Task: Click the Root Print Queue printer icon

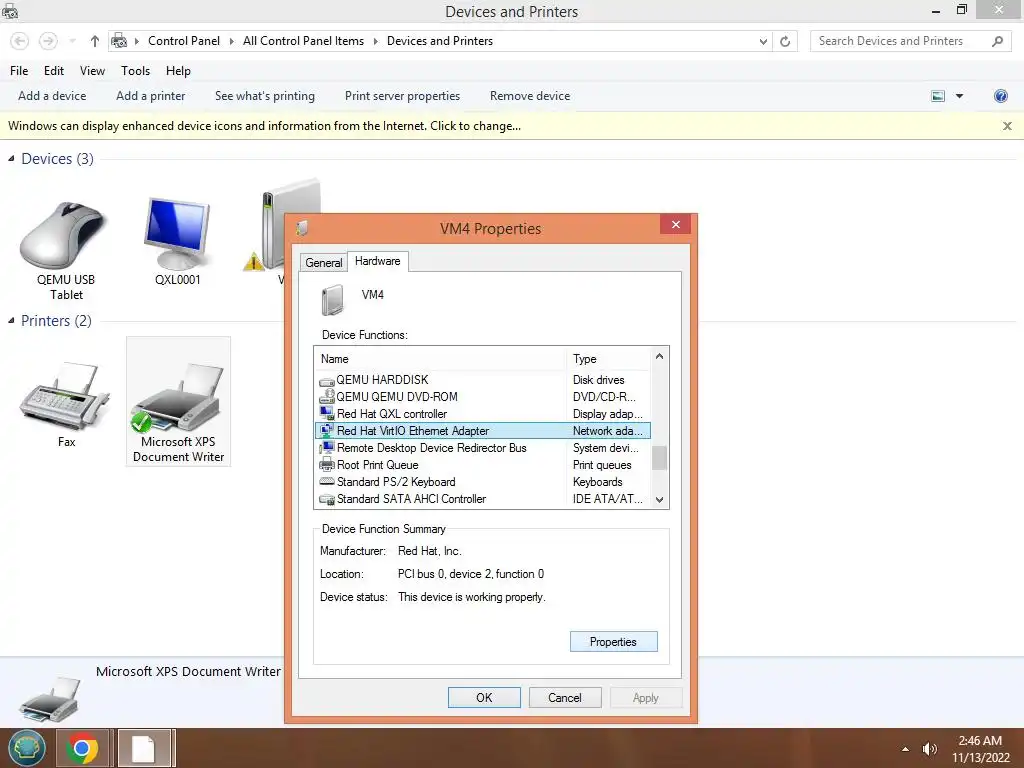Action: tap(327, 465)
